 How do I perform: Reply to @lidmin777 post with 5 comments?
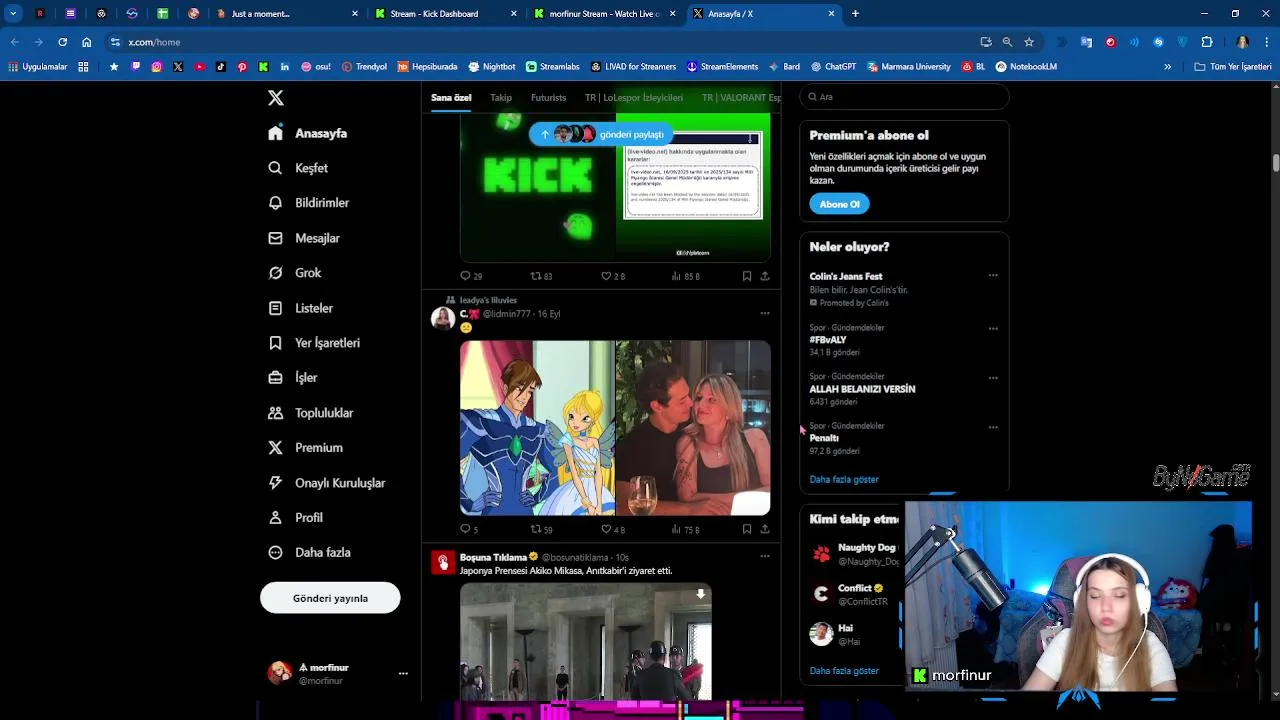[469, 529]
